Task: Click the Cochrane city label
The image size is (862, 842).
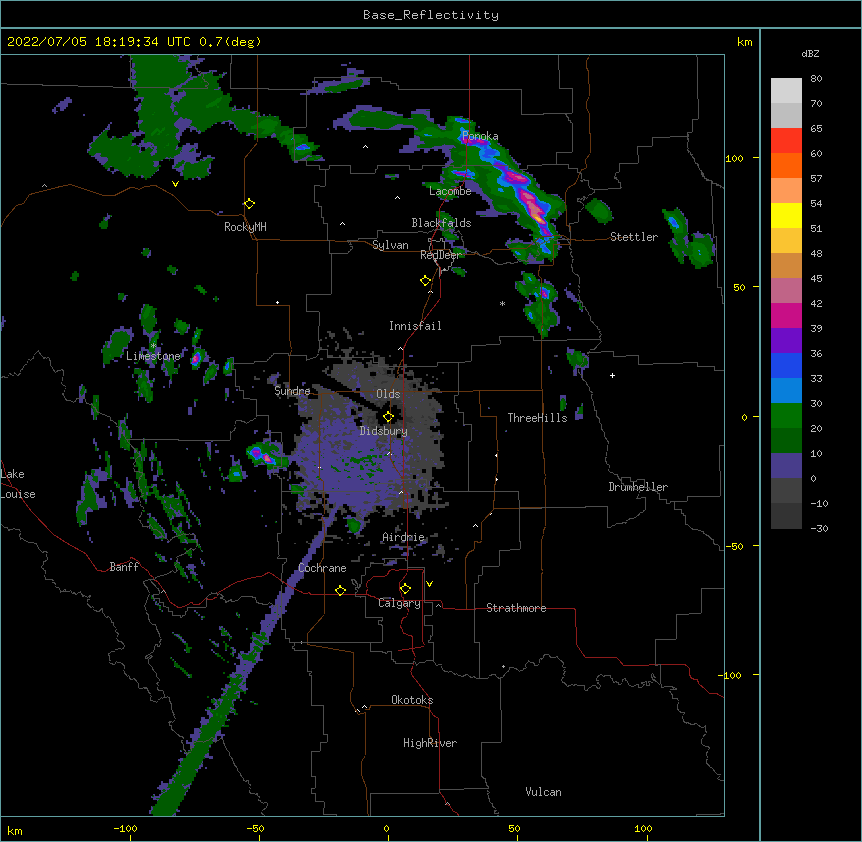Action: [x=322, y=568]
